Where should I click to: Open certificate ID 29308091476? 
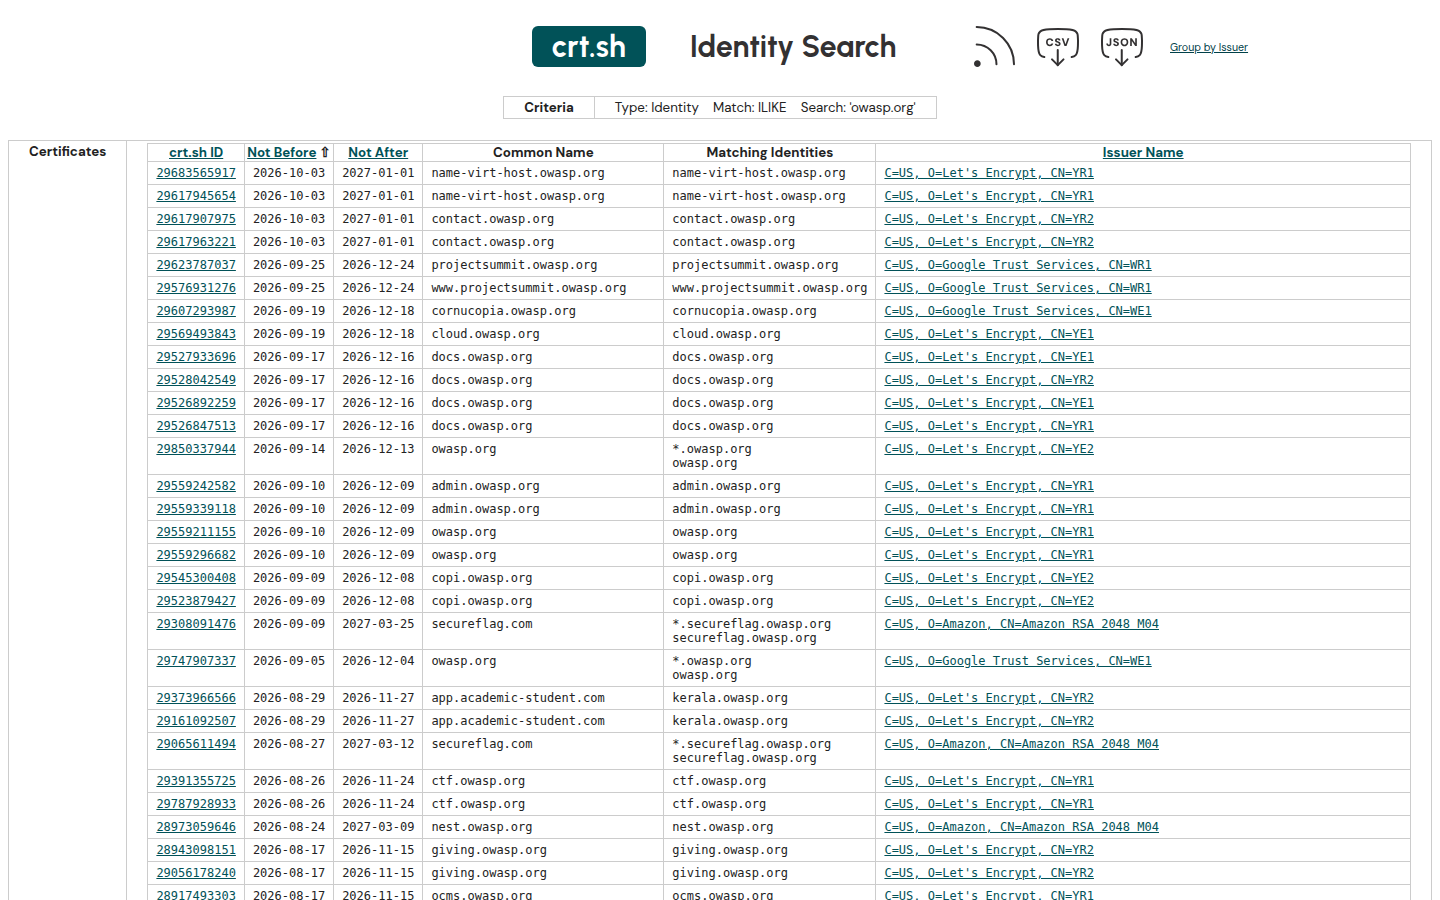click(196, 624)
